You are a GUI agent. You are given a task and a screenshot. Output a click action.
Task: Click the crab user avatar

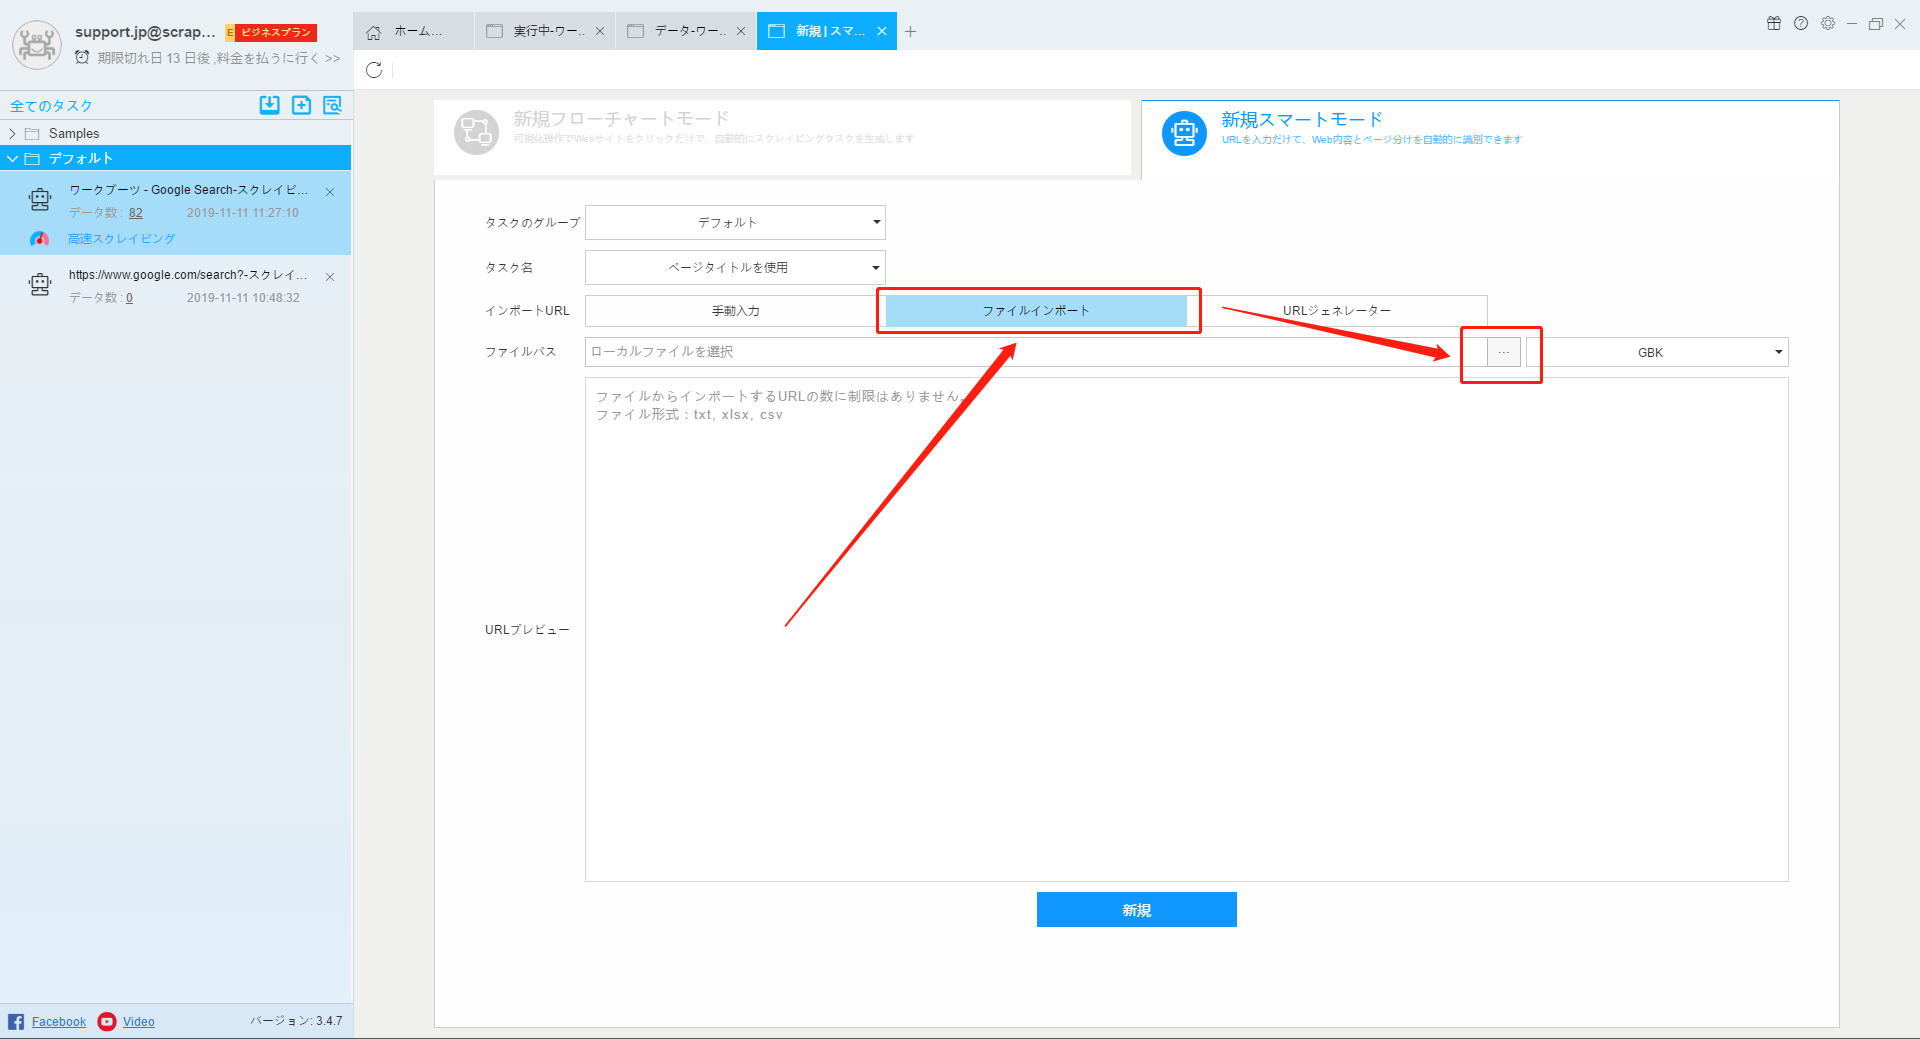37,45
